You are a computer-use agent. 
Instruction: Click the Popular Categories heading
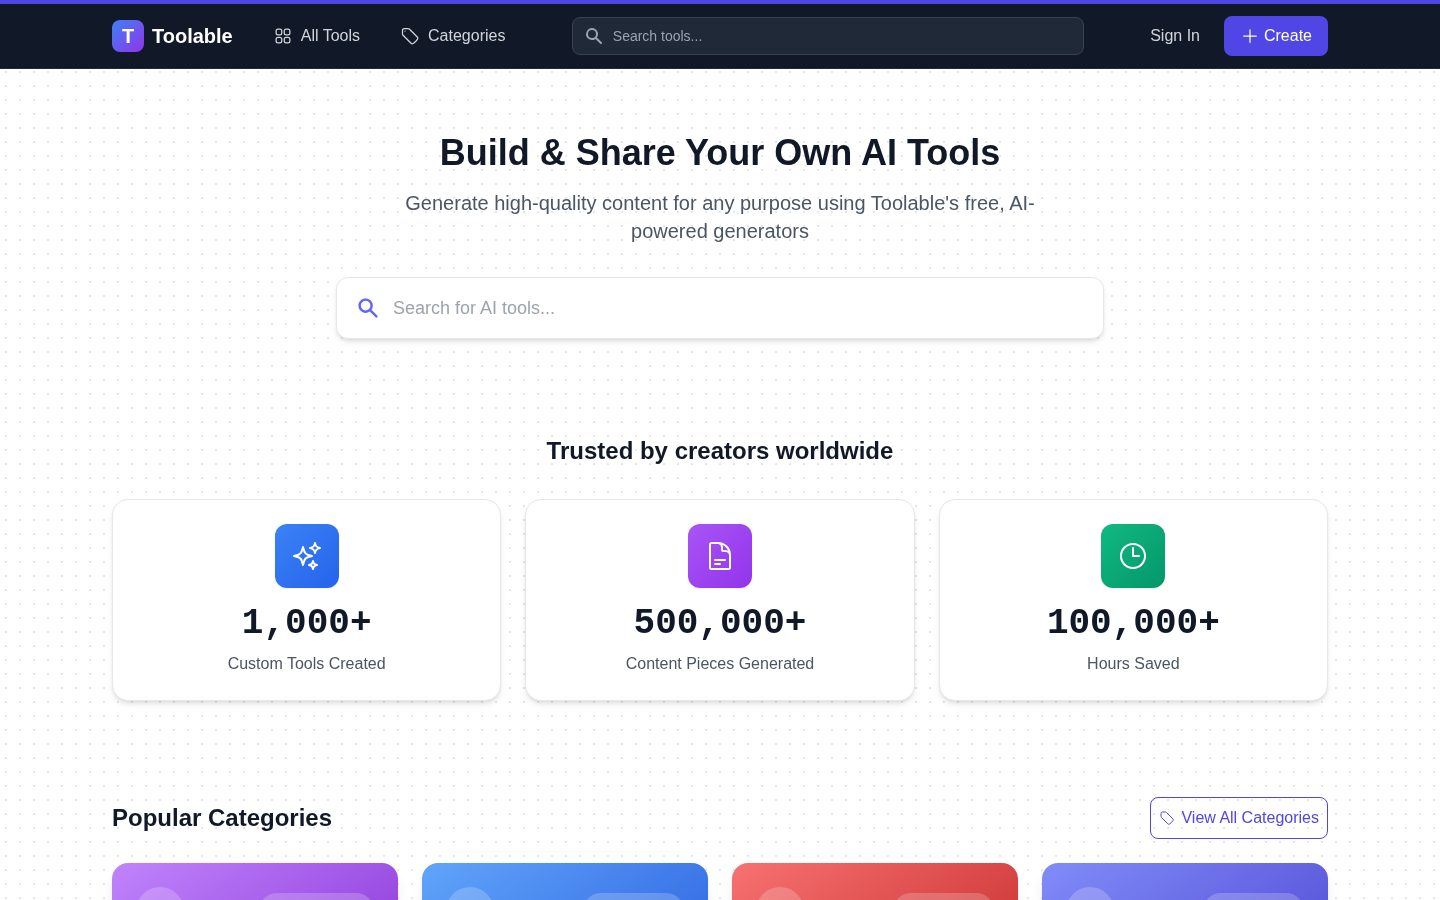tap(222, 818)
